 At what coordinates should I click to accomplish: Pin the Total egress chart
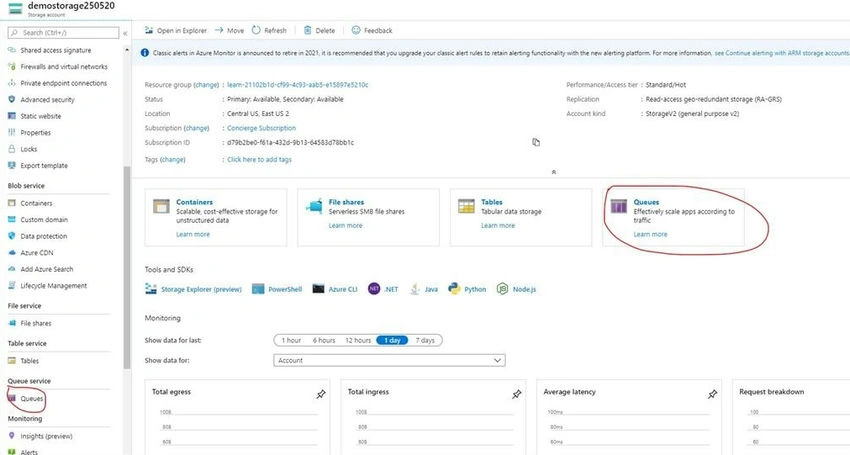coord(321,394)
